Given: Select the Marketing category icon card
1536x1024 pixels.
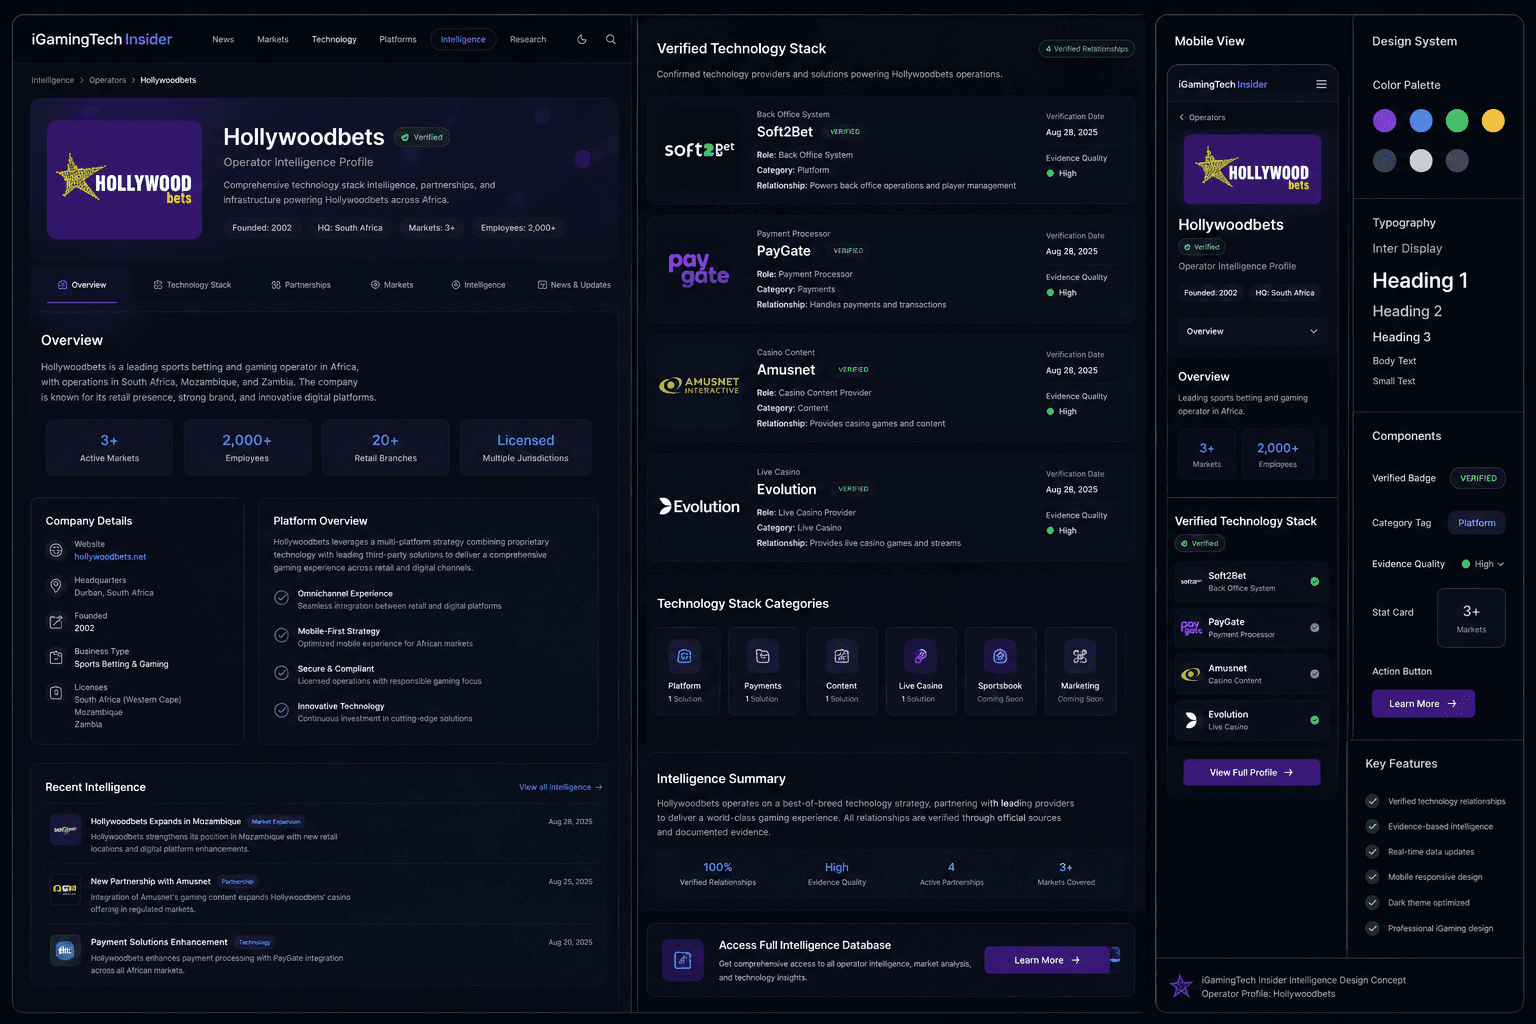Looking at the screenshot, I should pyautogui.click(x=1080, y=671).
